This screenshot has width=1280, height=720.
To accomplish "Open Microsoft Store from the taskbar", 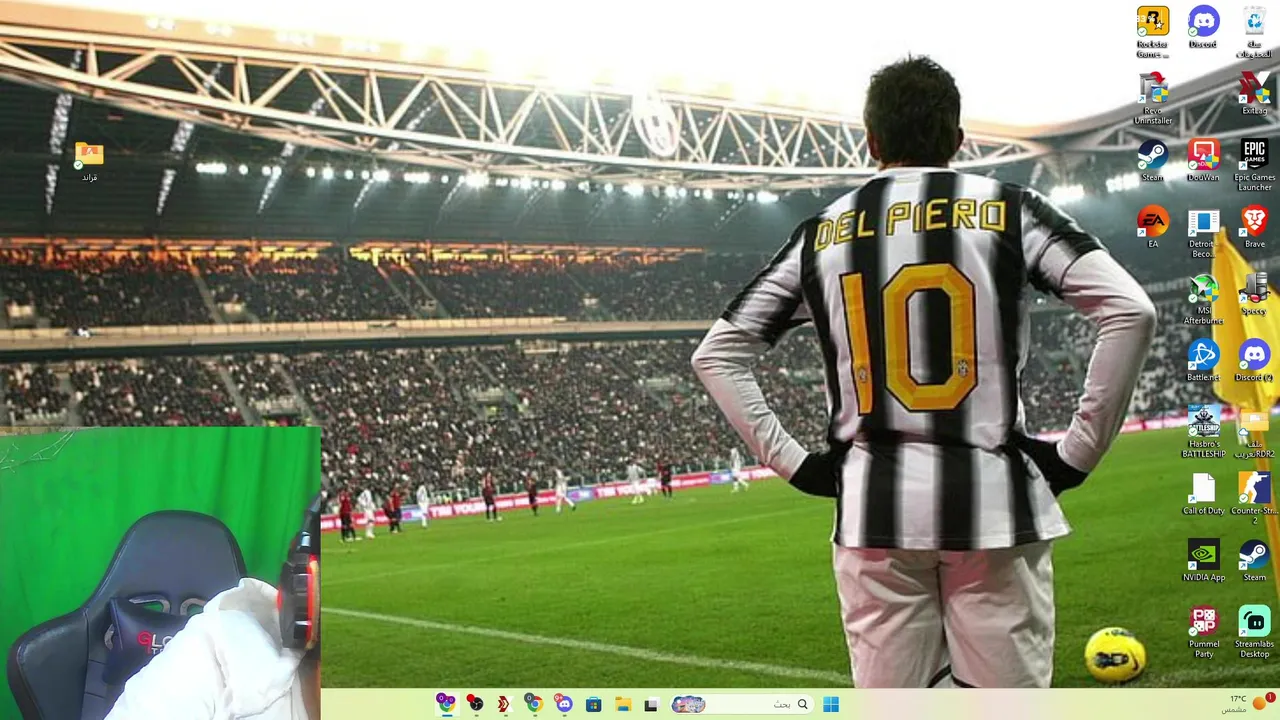I will click(x=593, y=704).
